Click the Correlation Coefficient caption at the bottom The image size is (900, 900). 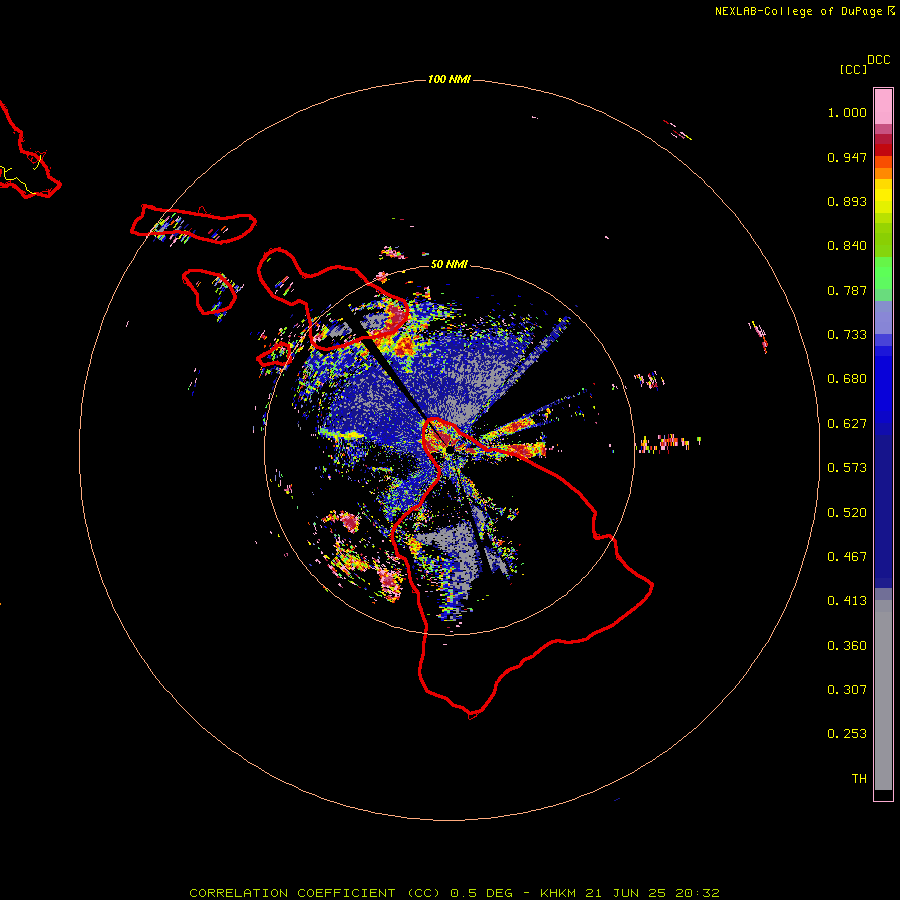[454, 893]
